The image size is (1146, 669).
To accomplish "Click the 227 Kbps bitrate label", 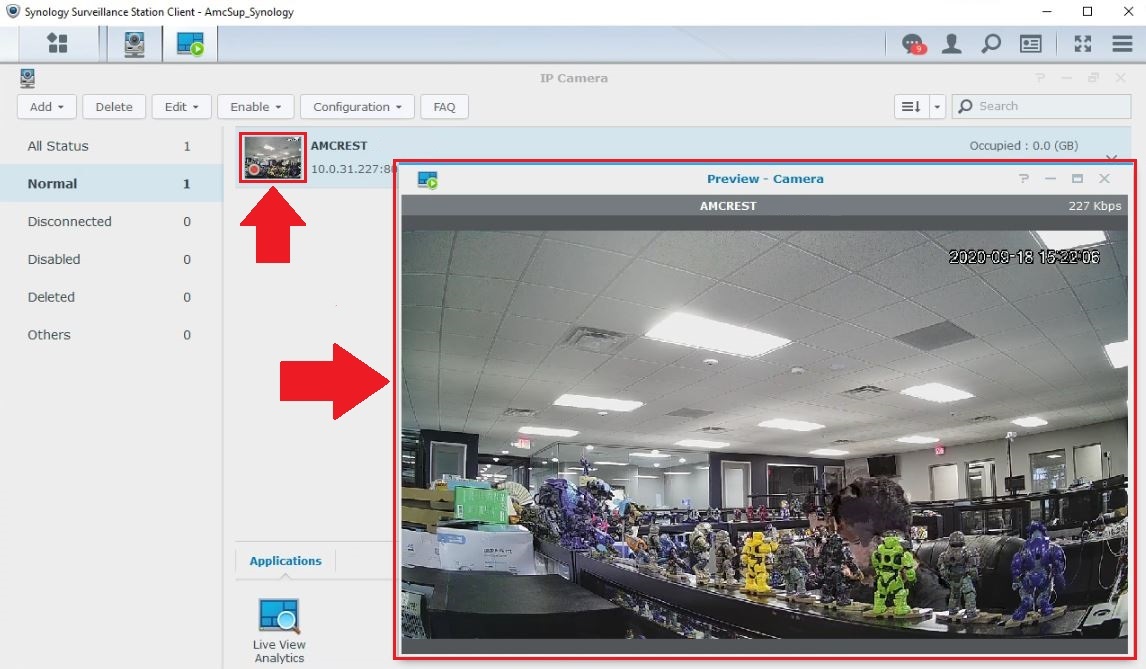I will click(1094, 205).
